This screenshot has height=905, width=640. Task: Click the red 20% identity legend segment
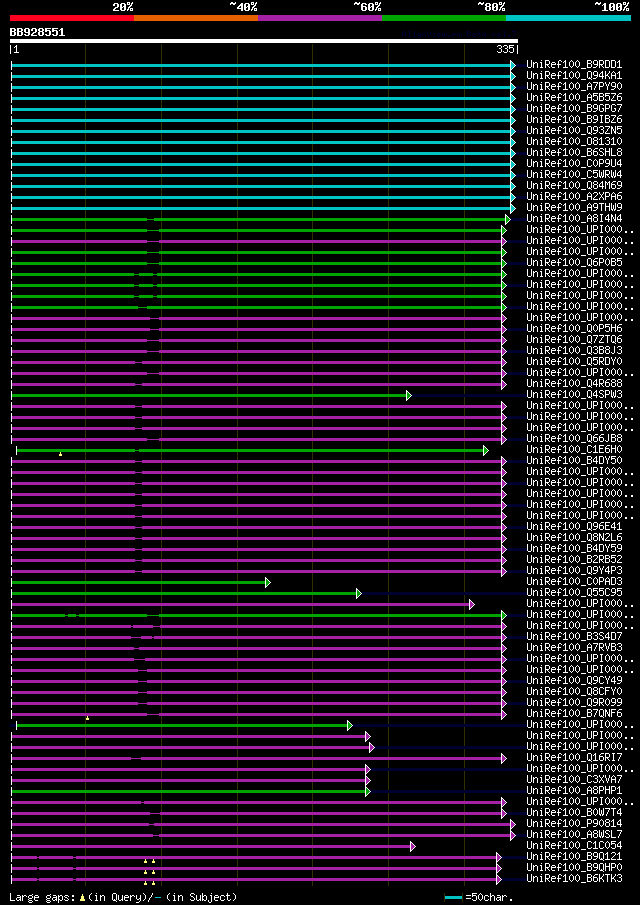[72, 18]
